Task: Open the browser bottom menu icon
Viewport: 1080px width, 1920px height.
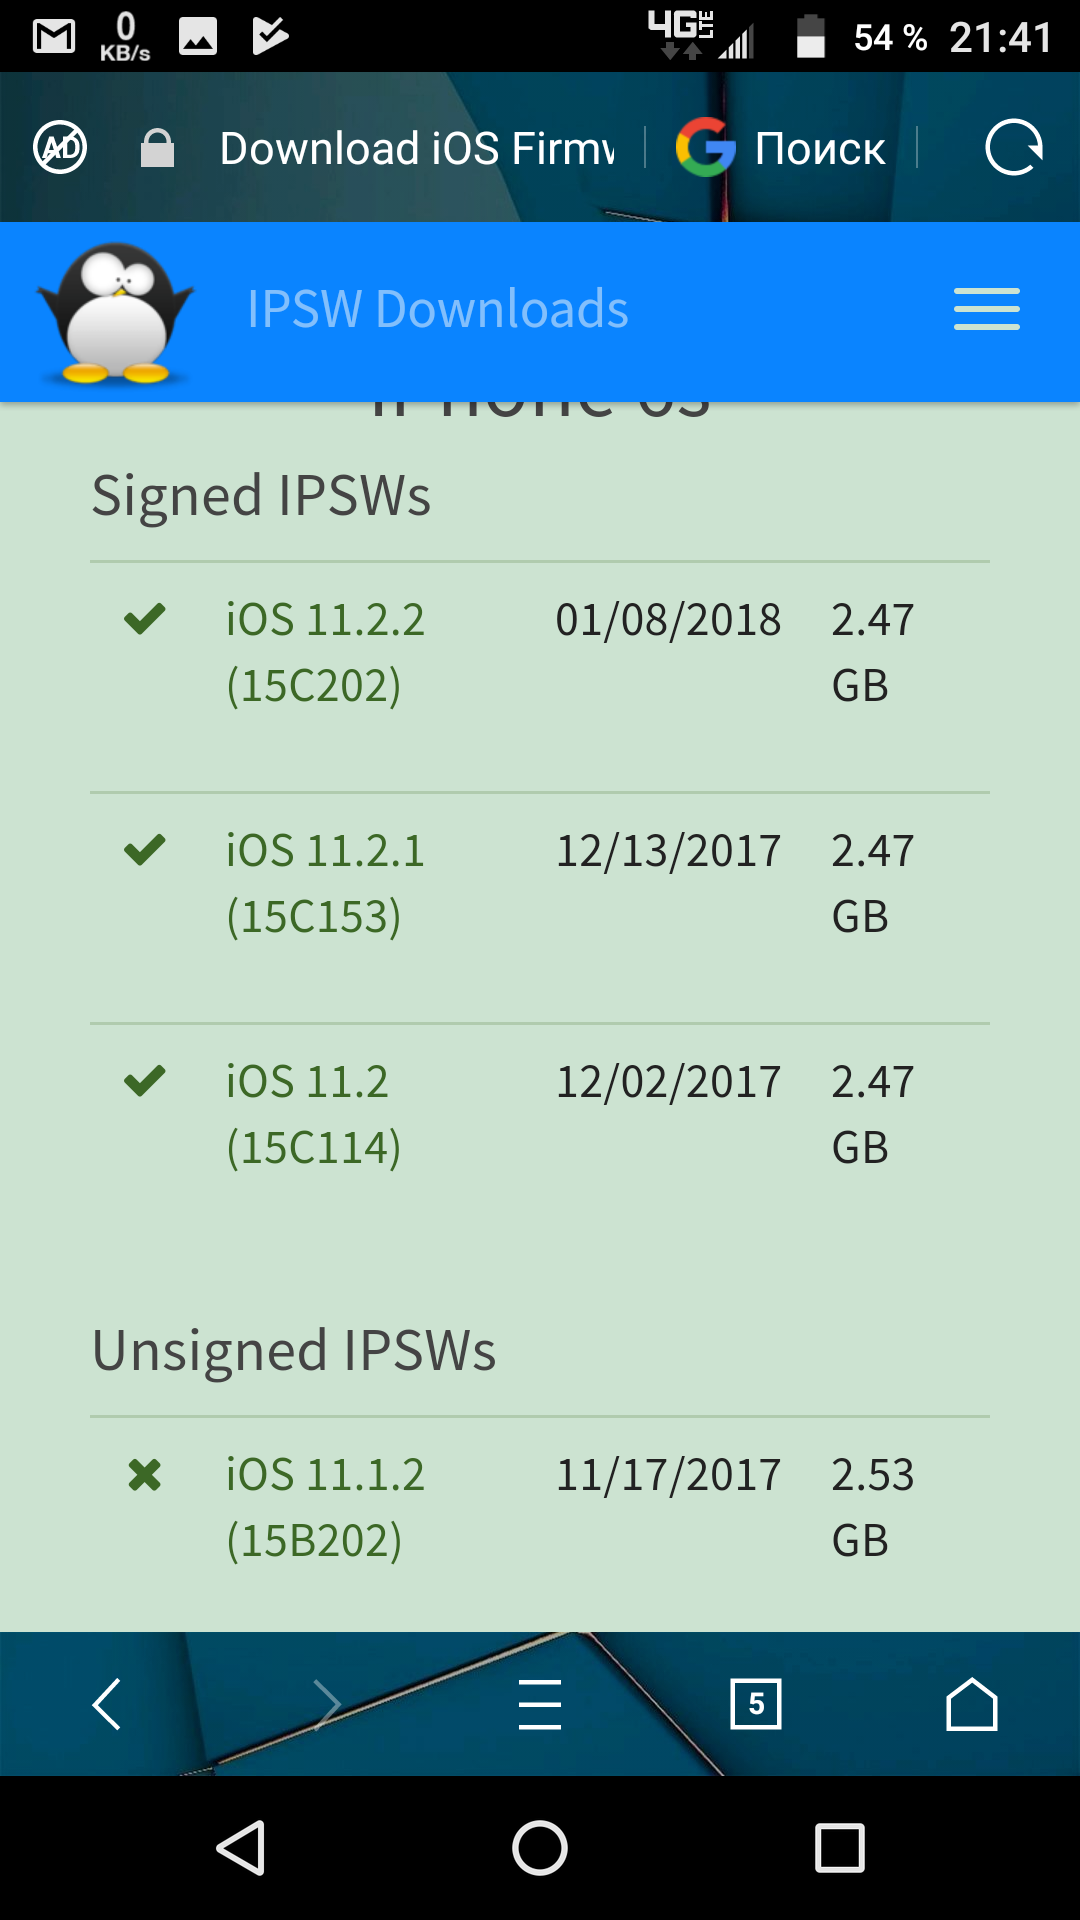Action: click(540, 1705)
